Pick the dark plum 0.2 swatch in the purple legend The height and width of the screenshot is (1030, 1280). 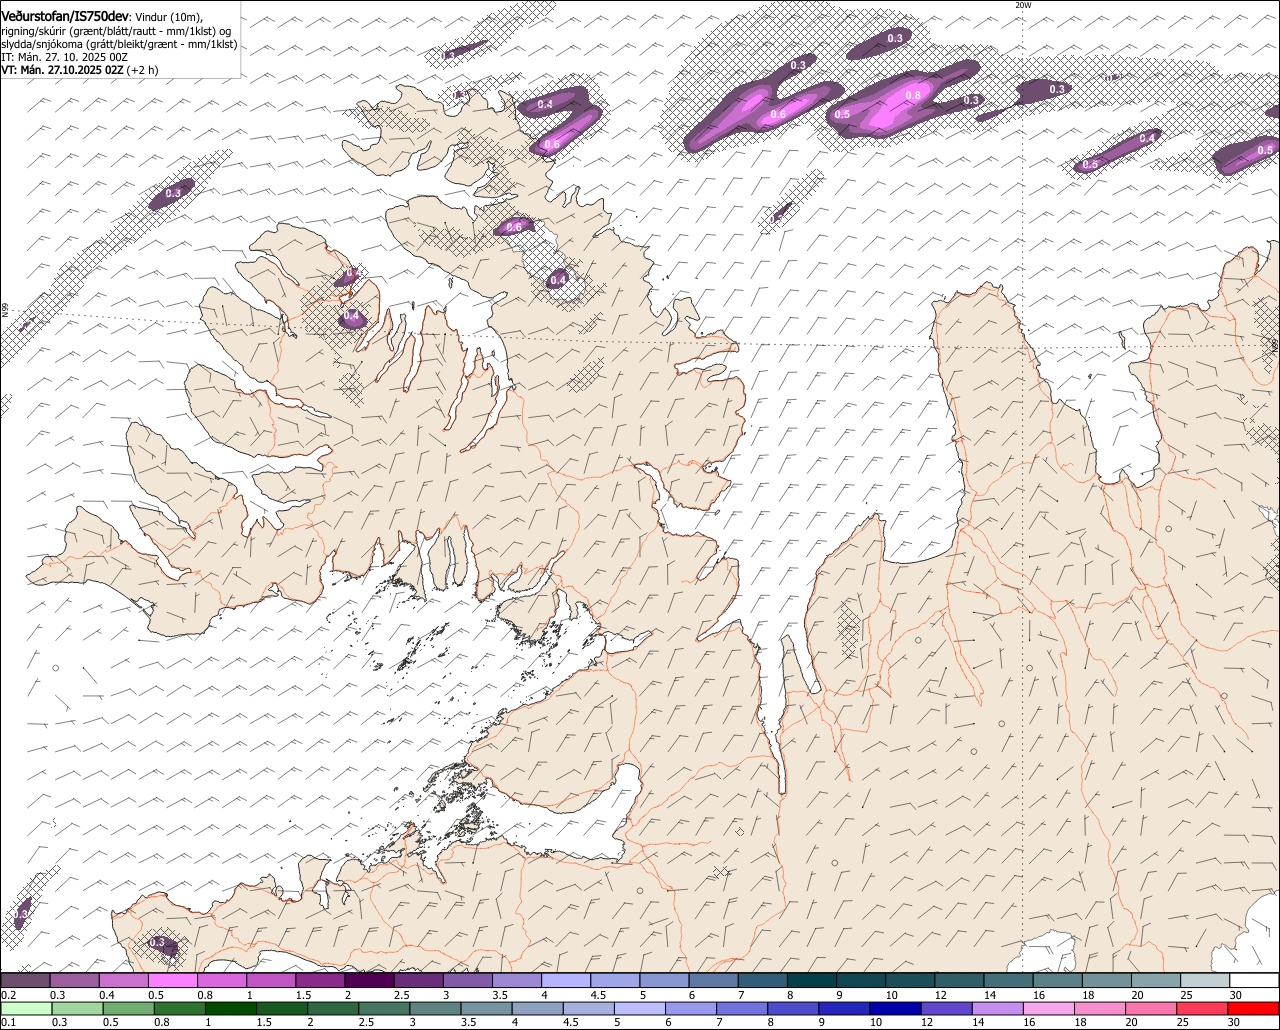pyautogui.click(x=25, y=980)
